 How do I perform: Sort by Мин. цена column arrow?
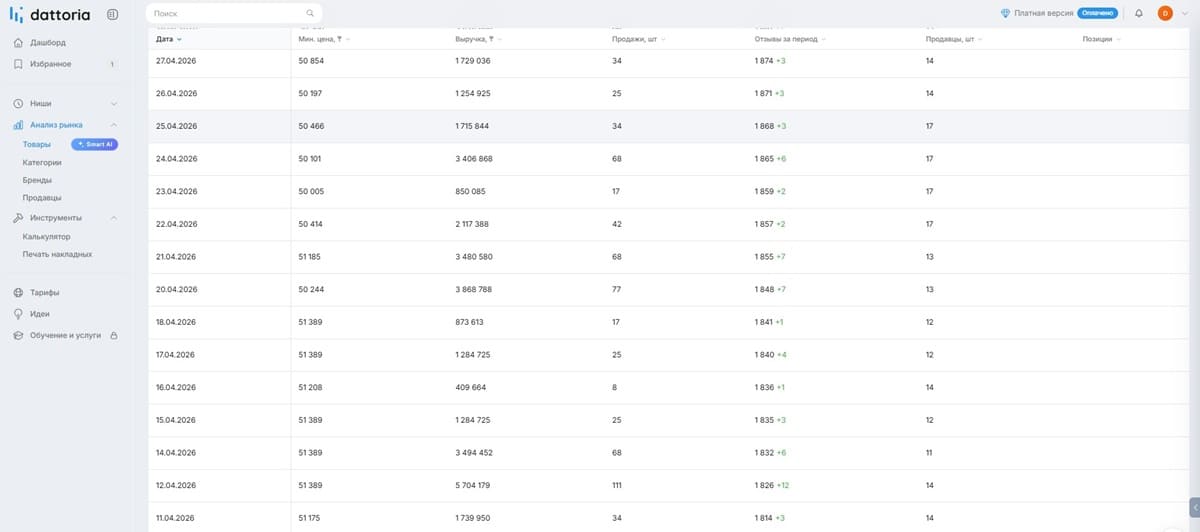[348, 39]
